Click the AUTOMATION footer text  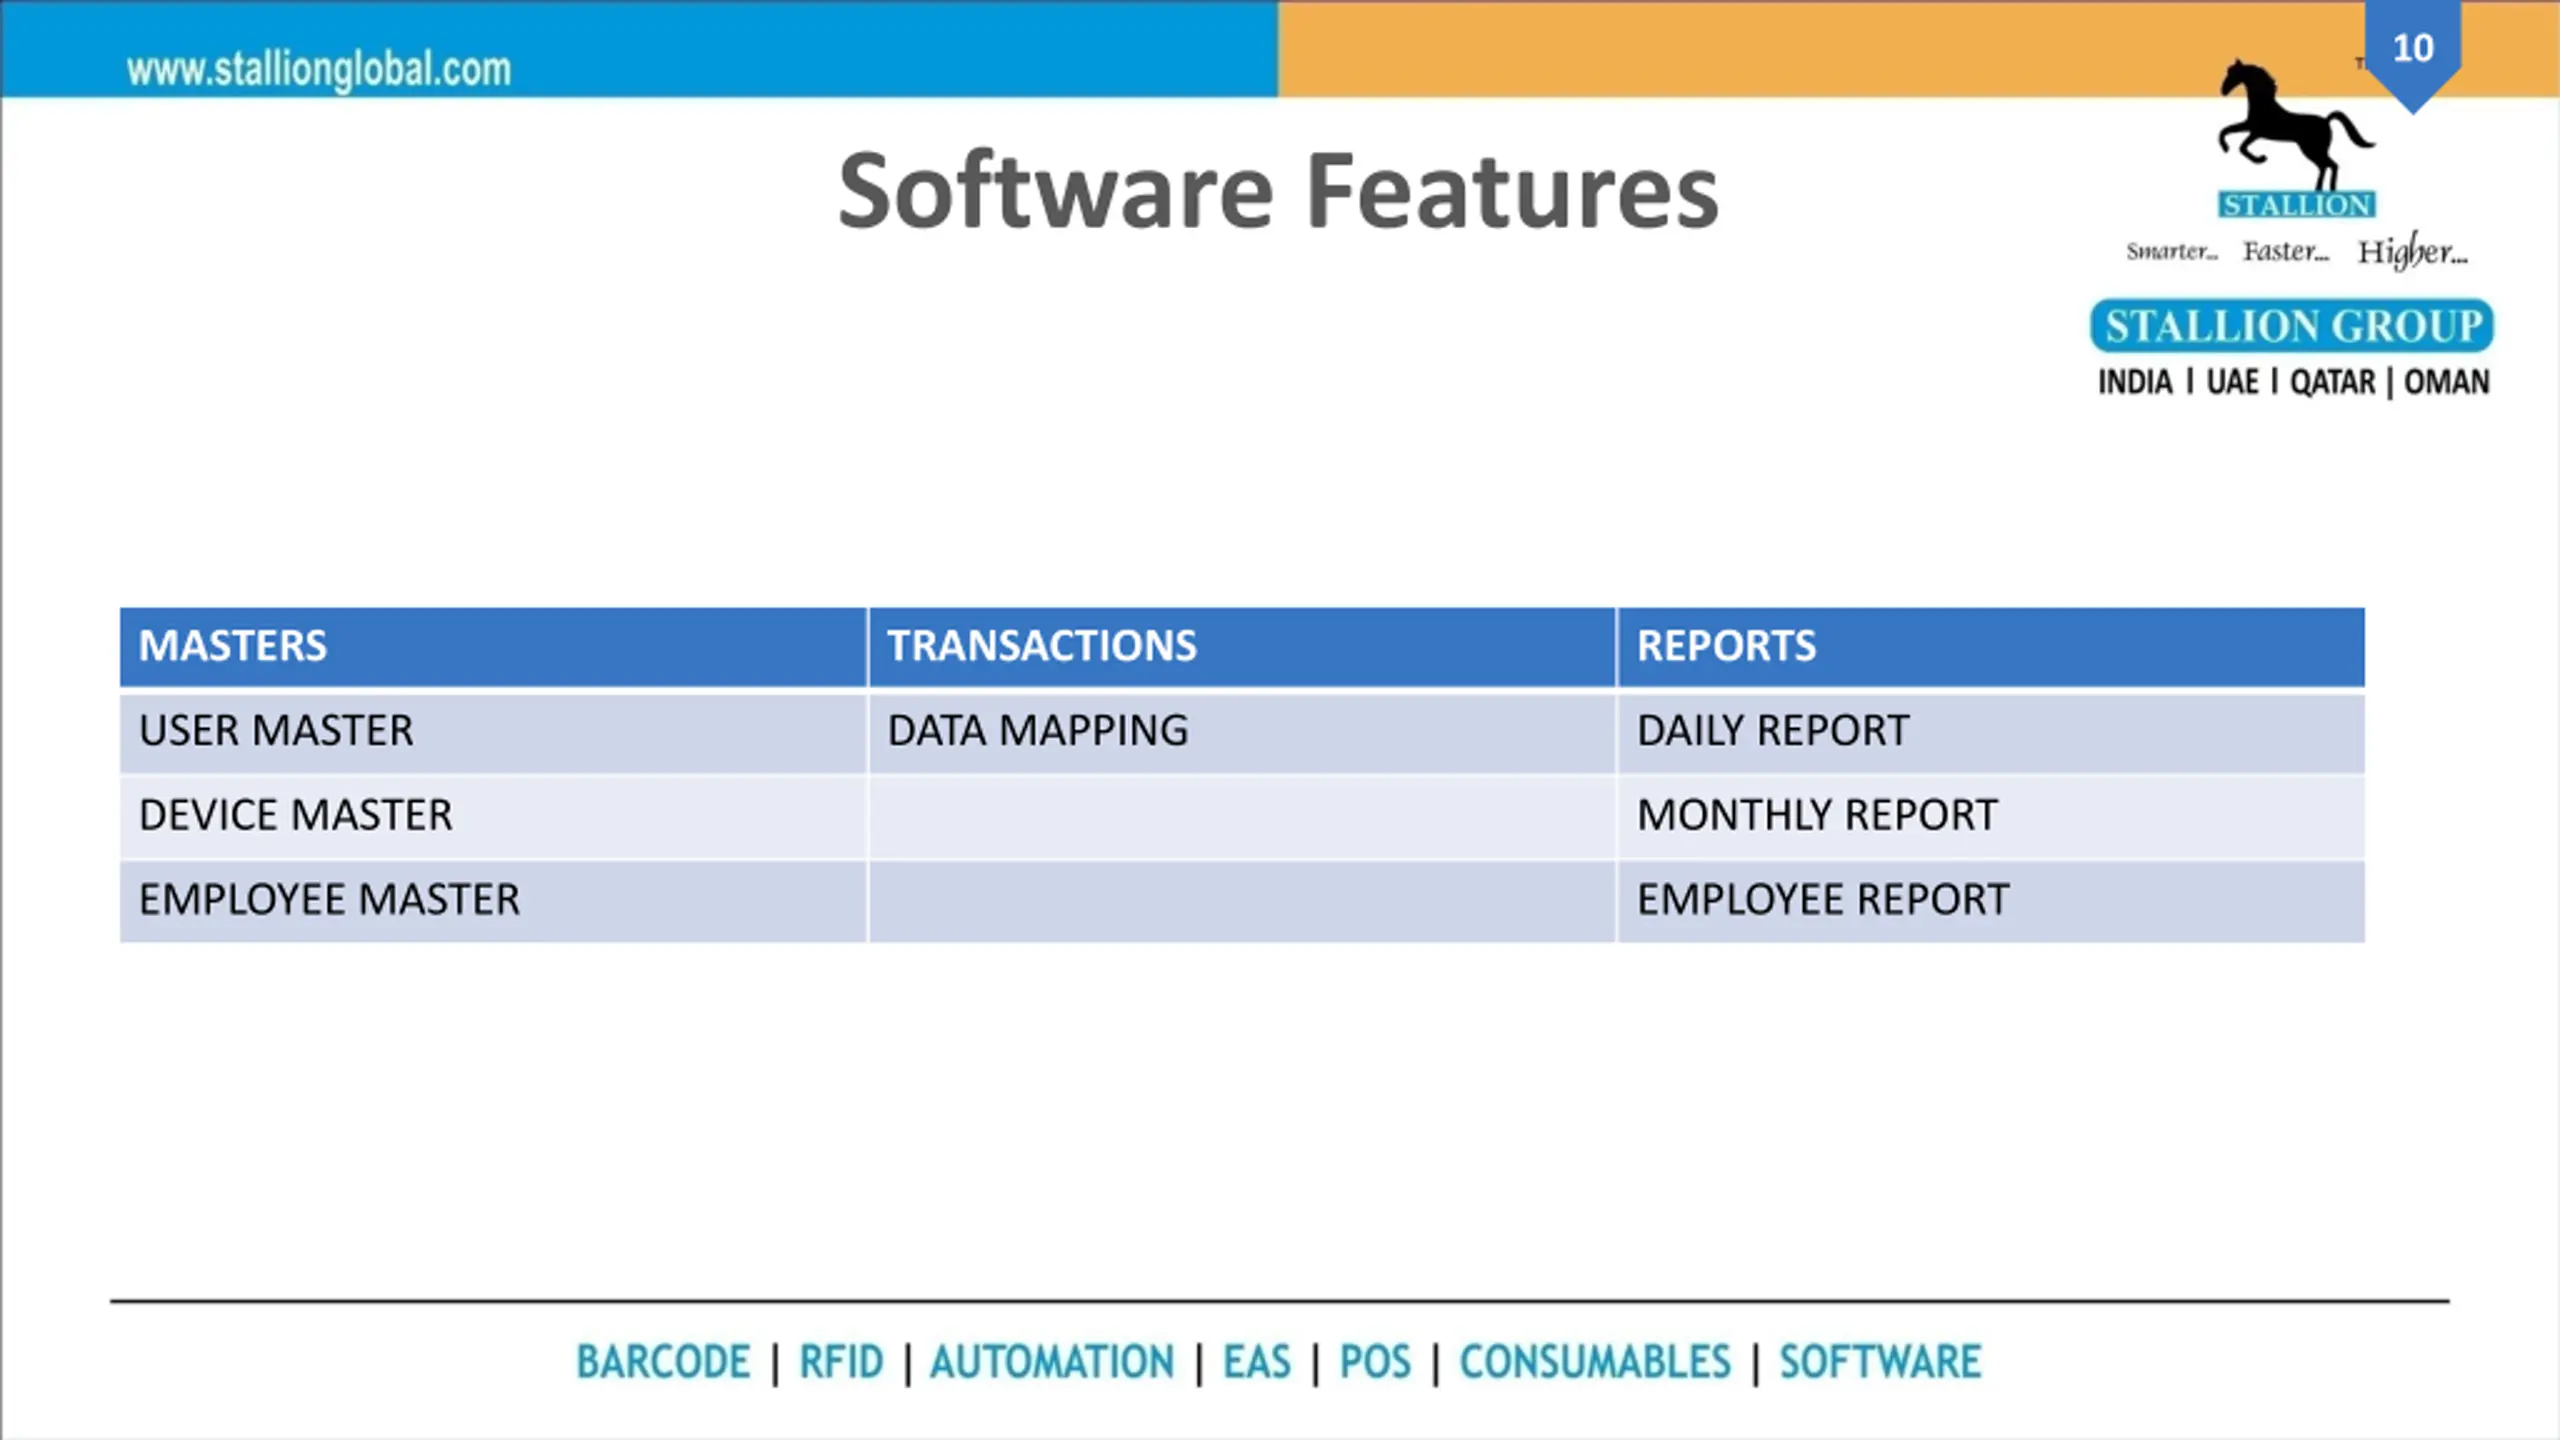1052,1362
